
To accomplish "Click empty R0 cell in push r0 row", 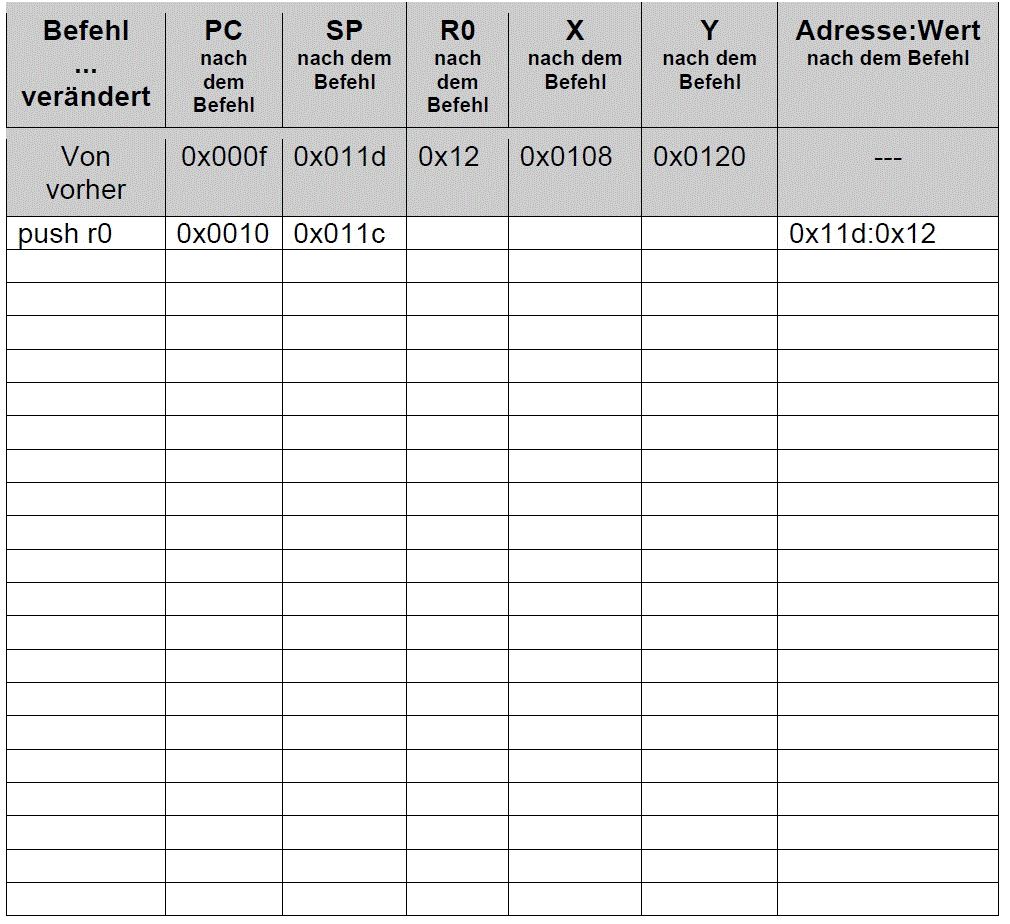I will (457, 234).
